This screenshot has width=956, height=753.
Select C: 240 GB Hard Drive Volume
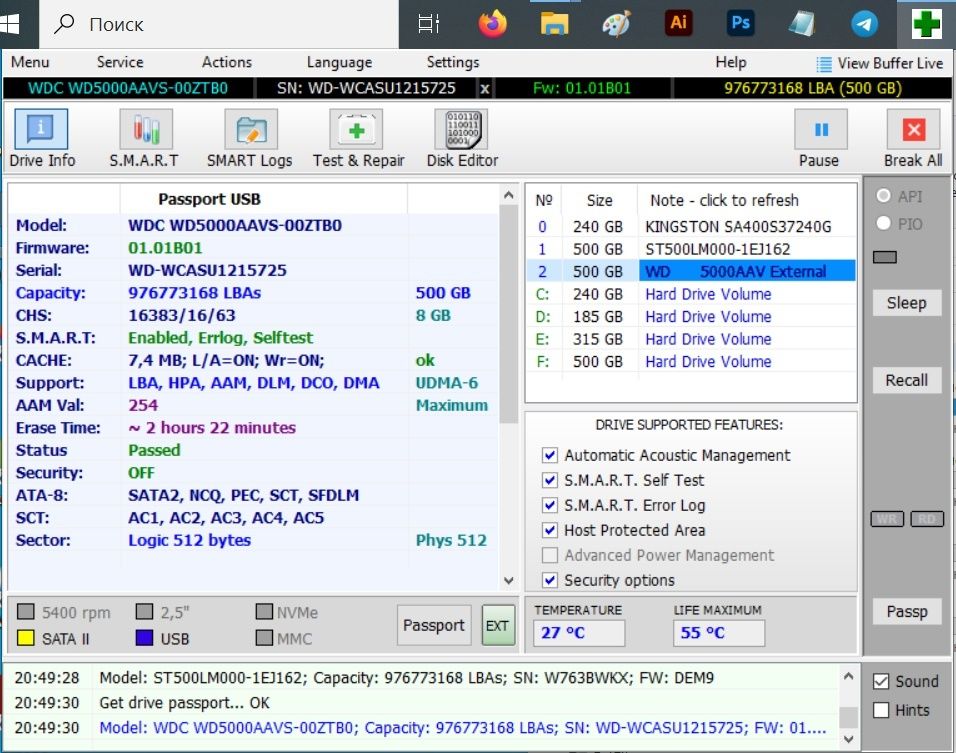pos(691,294)
